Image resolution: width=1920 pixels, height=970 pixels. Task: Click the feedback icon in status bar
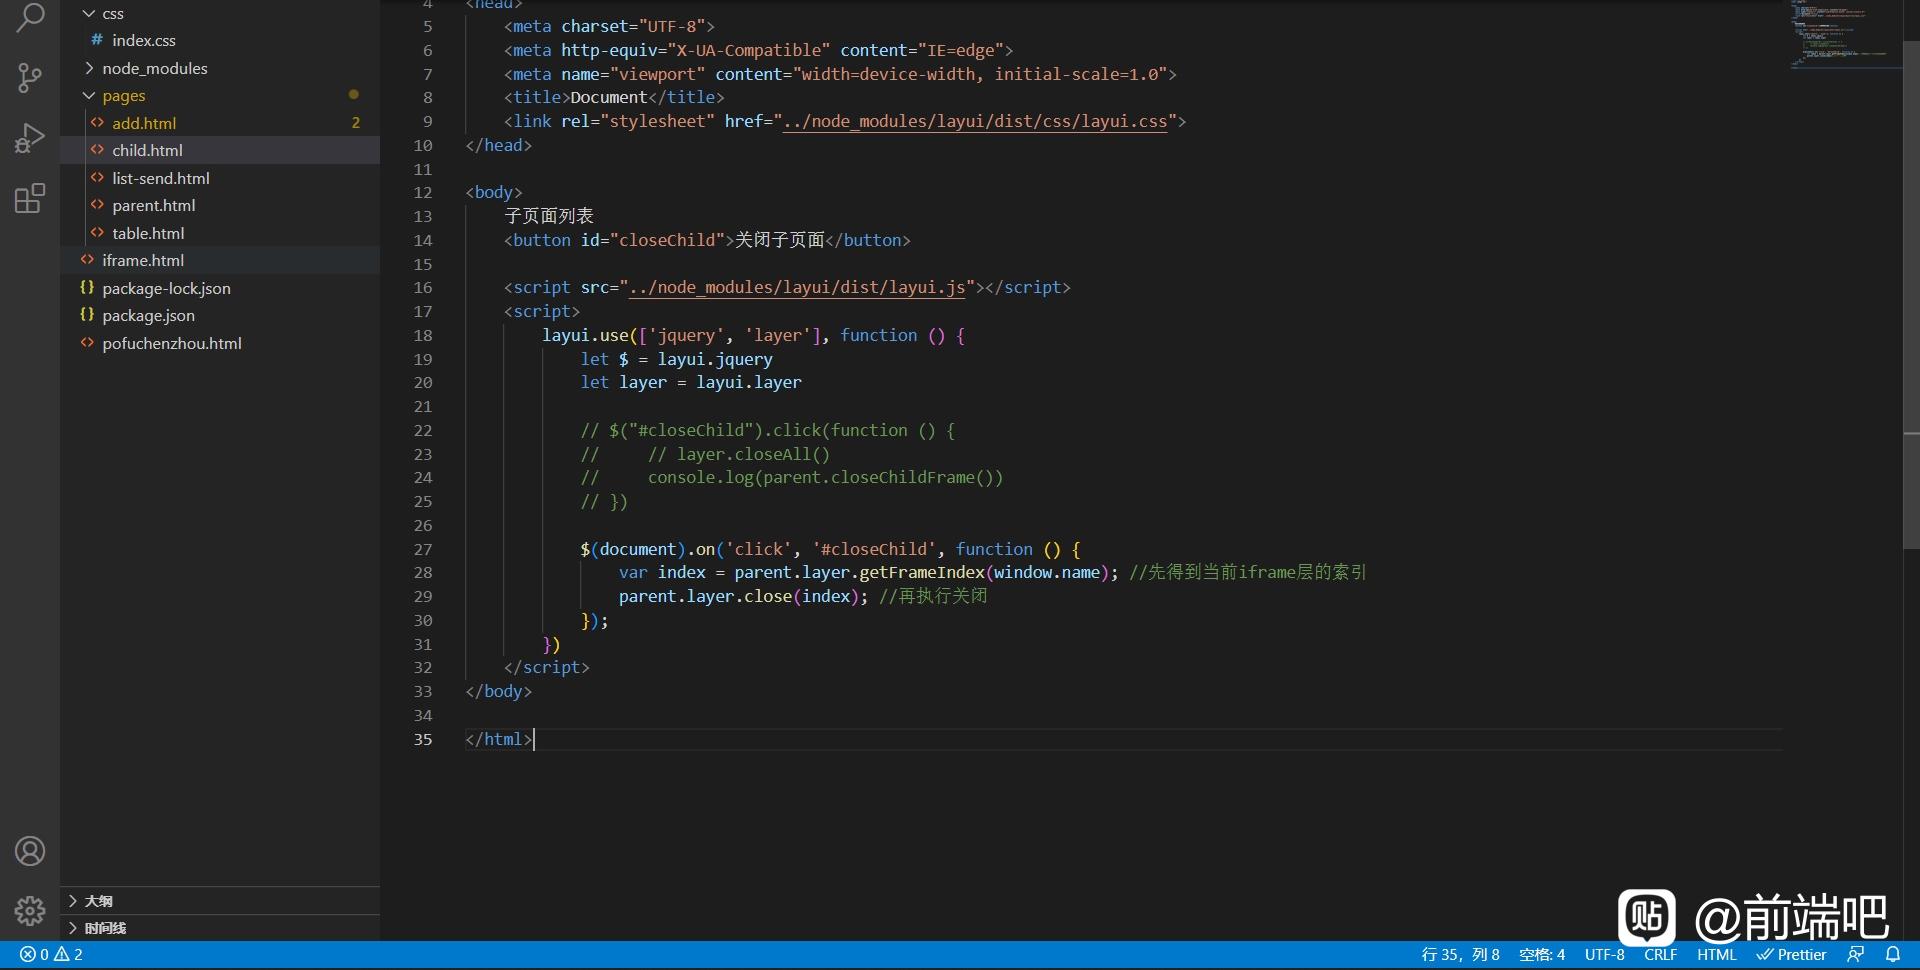[x=1856, y=955]
